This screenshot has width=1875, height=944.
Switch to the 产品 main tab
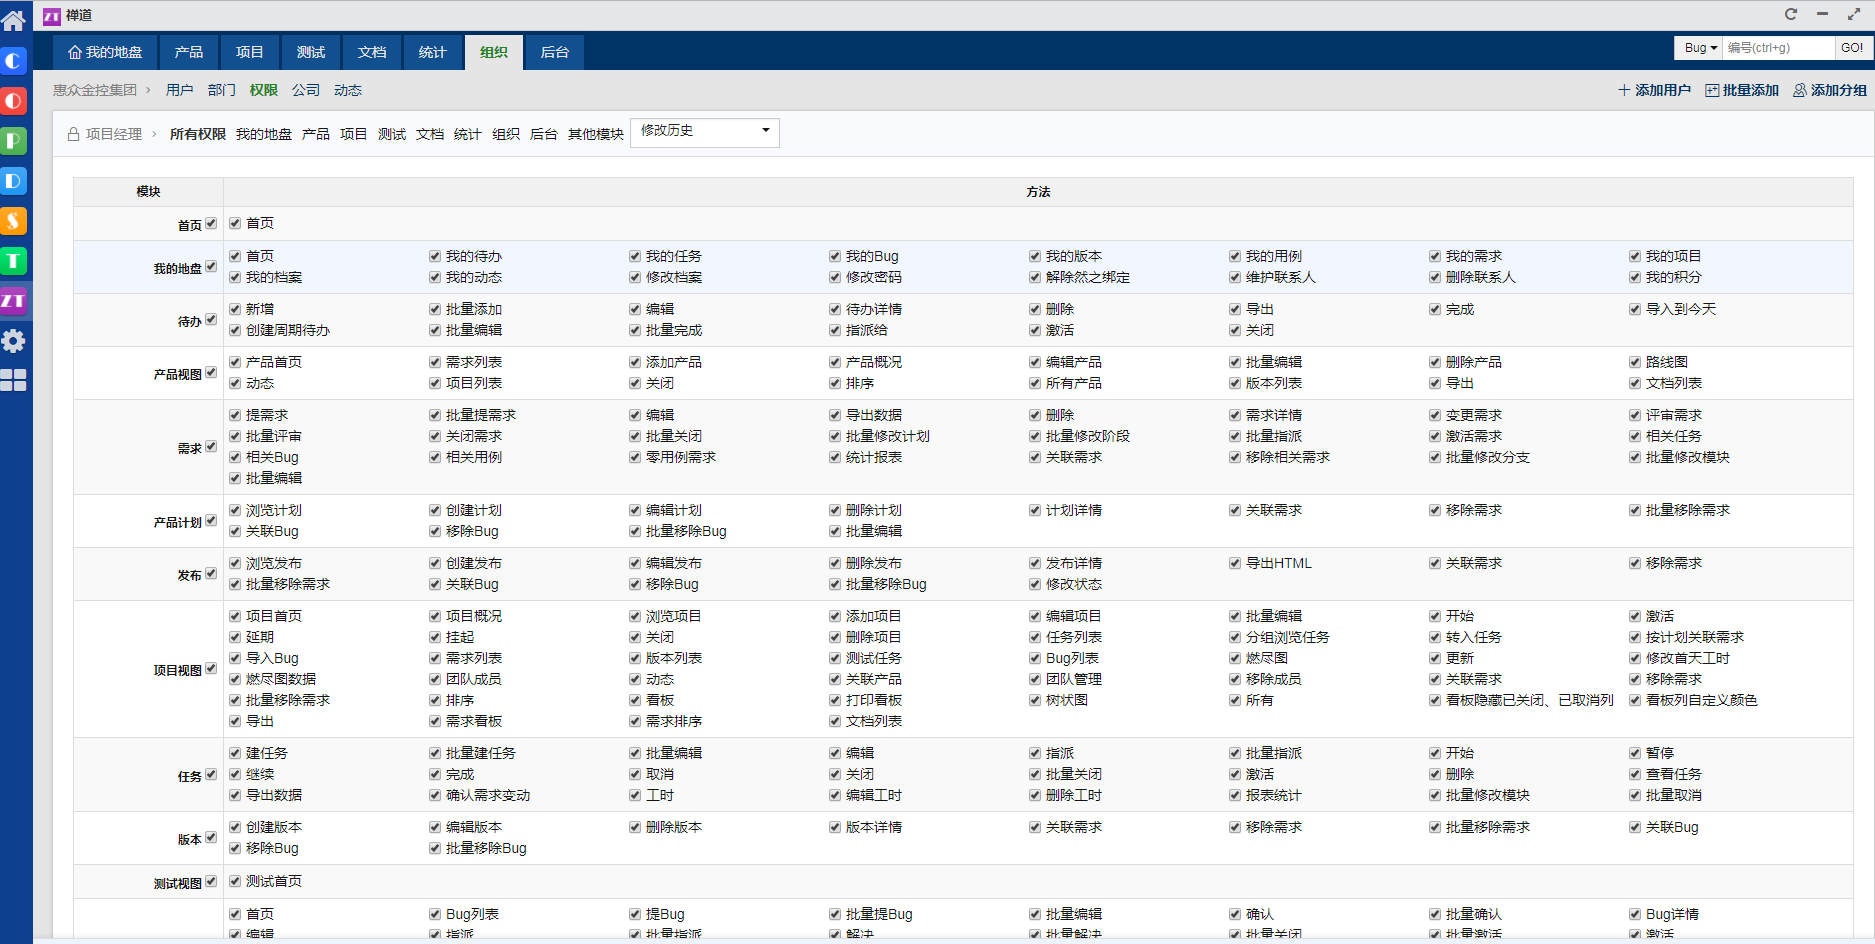click(189, 52)
